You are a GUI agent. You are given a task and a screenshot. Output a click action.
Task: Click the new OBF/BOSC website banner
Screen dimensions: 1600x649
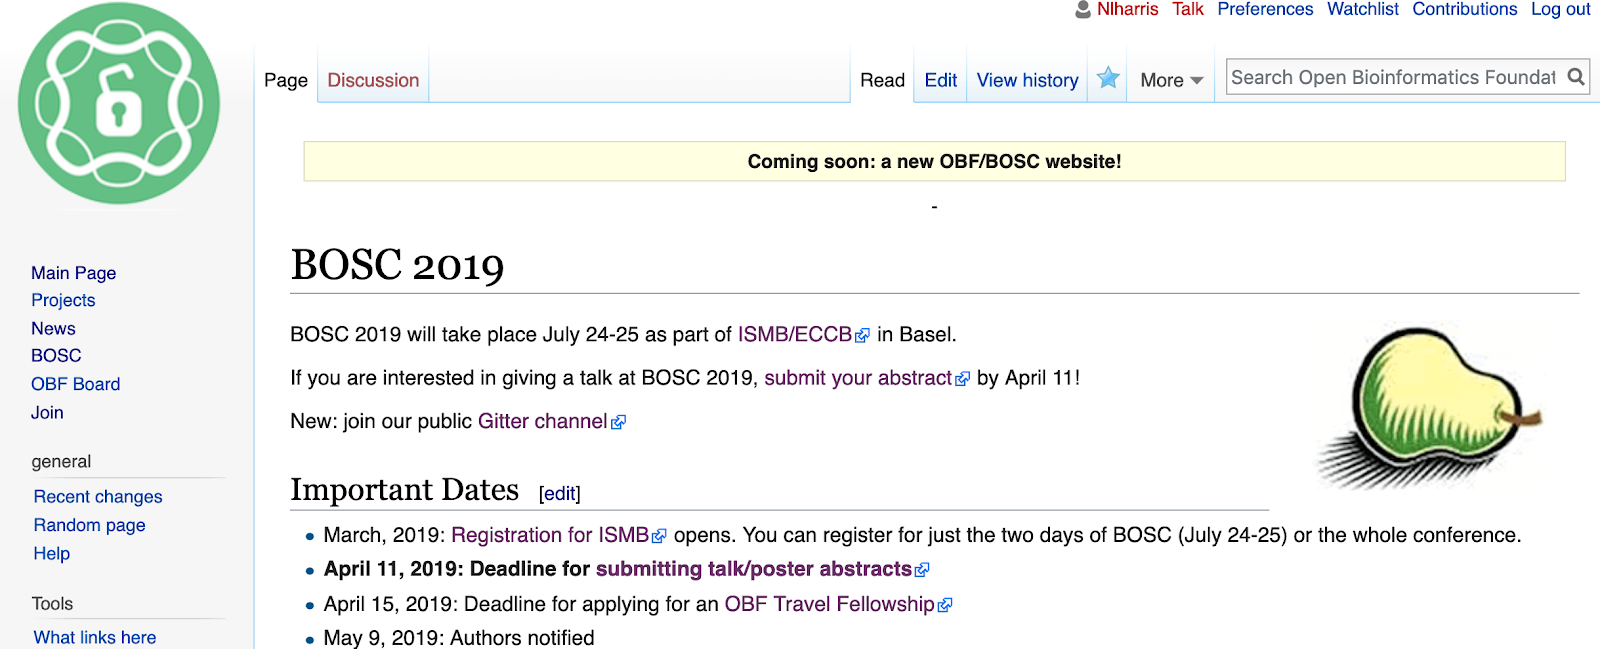coord(934,161)
